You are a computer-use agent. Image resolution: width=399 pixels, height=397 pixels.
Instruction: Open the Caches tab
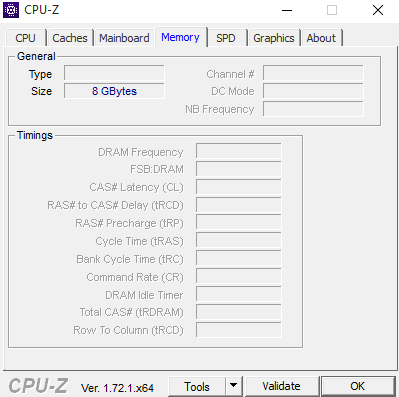(x=70, y=38)
